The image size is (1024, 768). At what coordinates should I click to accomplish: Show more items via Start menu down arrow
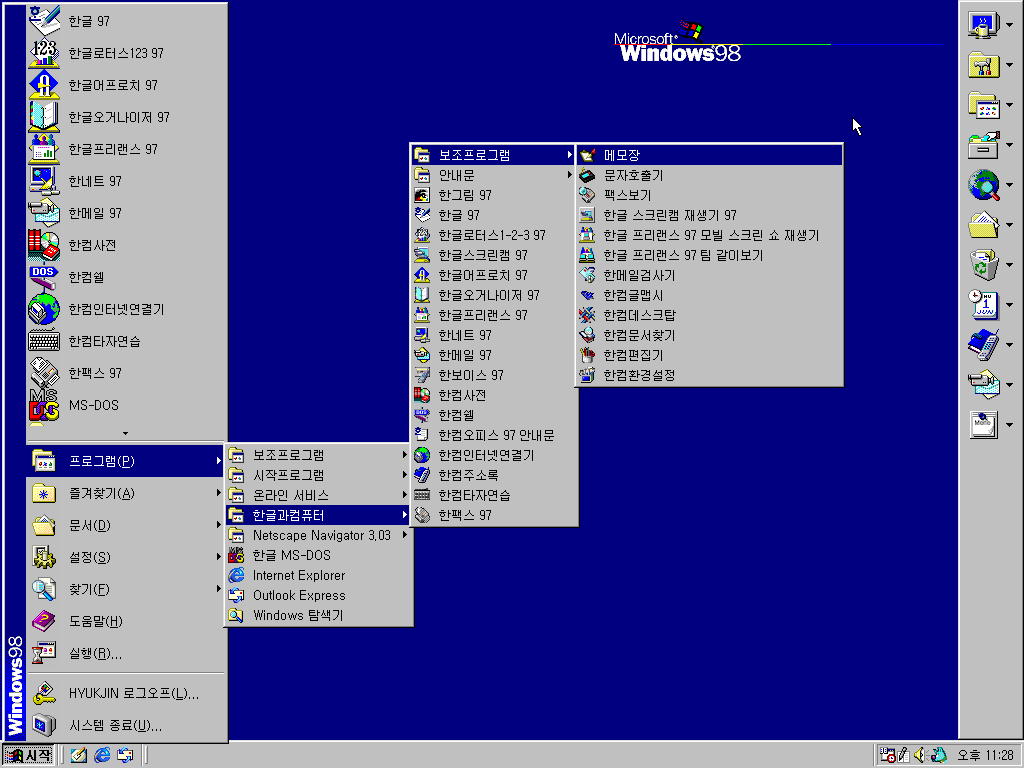[x=125, y=433]
